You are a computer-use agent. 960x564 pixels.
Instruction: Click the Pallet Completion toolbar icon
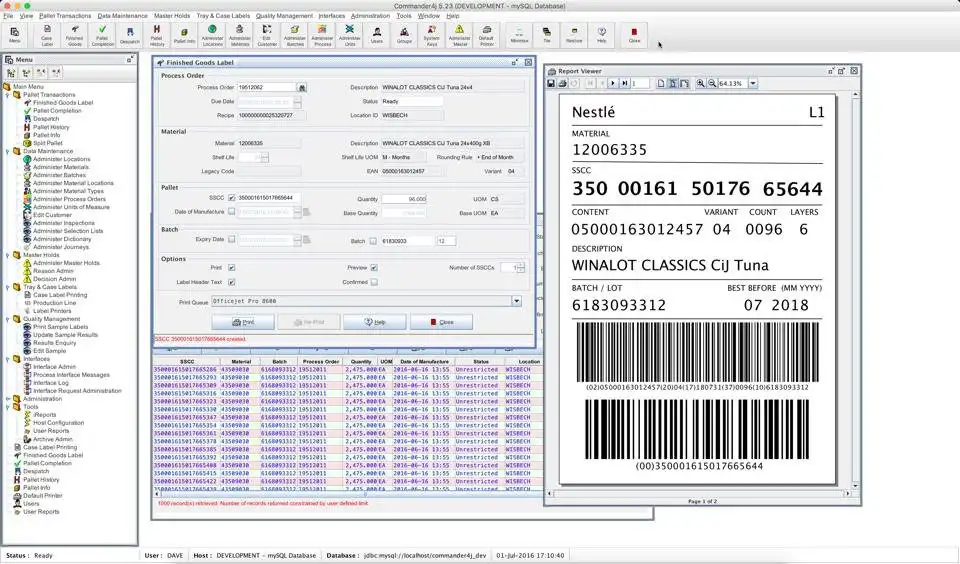[102, 36]
